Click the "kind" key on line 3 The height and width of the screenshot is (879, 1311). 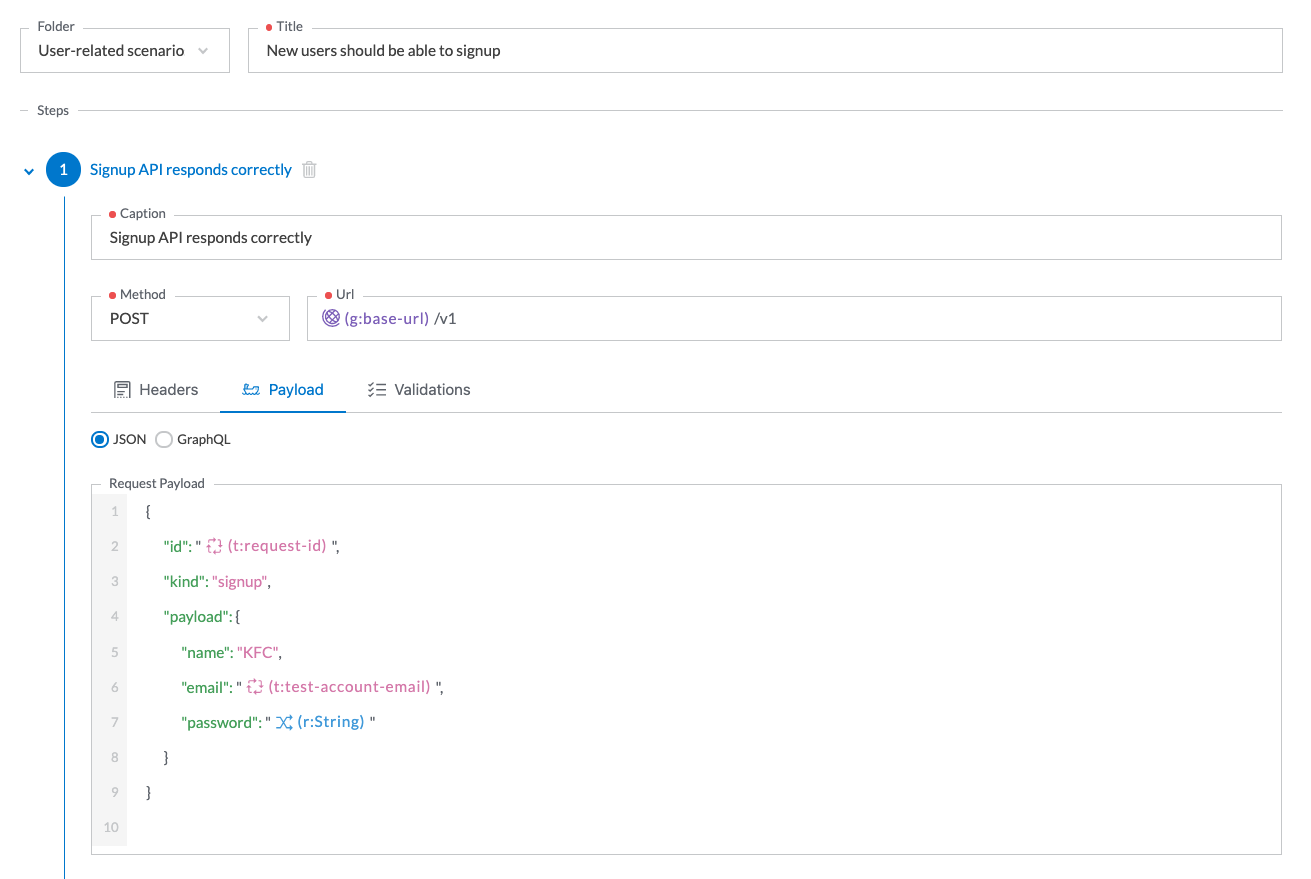[x=185, y=581]
